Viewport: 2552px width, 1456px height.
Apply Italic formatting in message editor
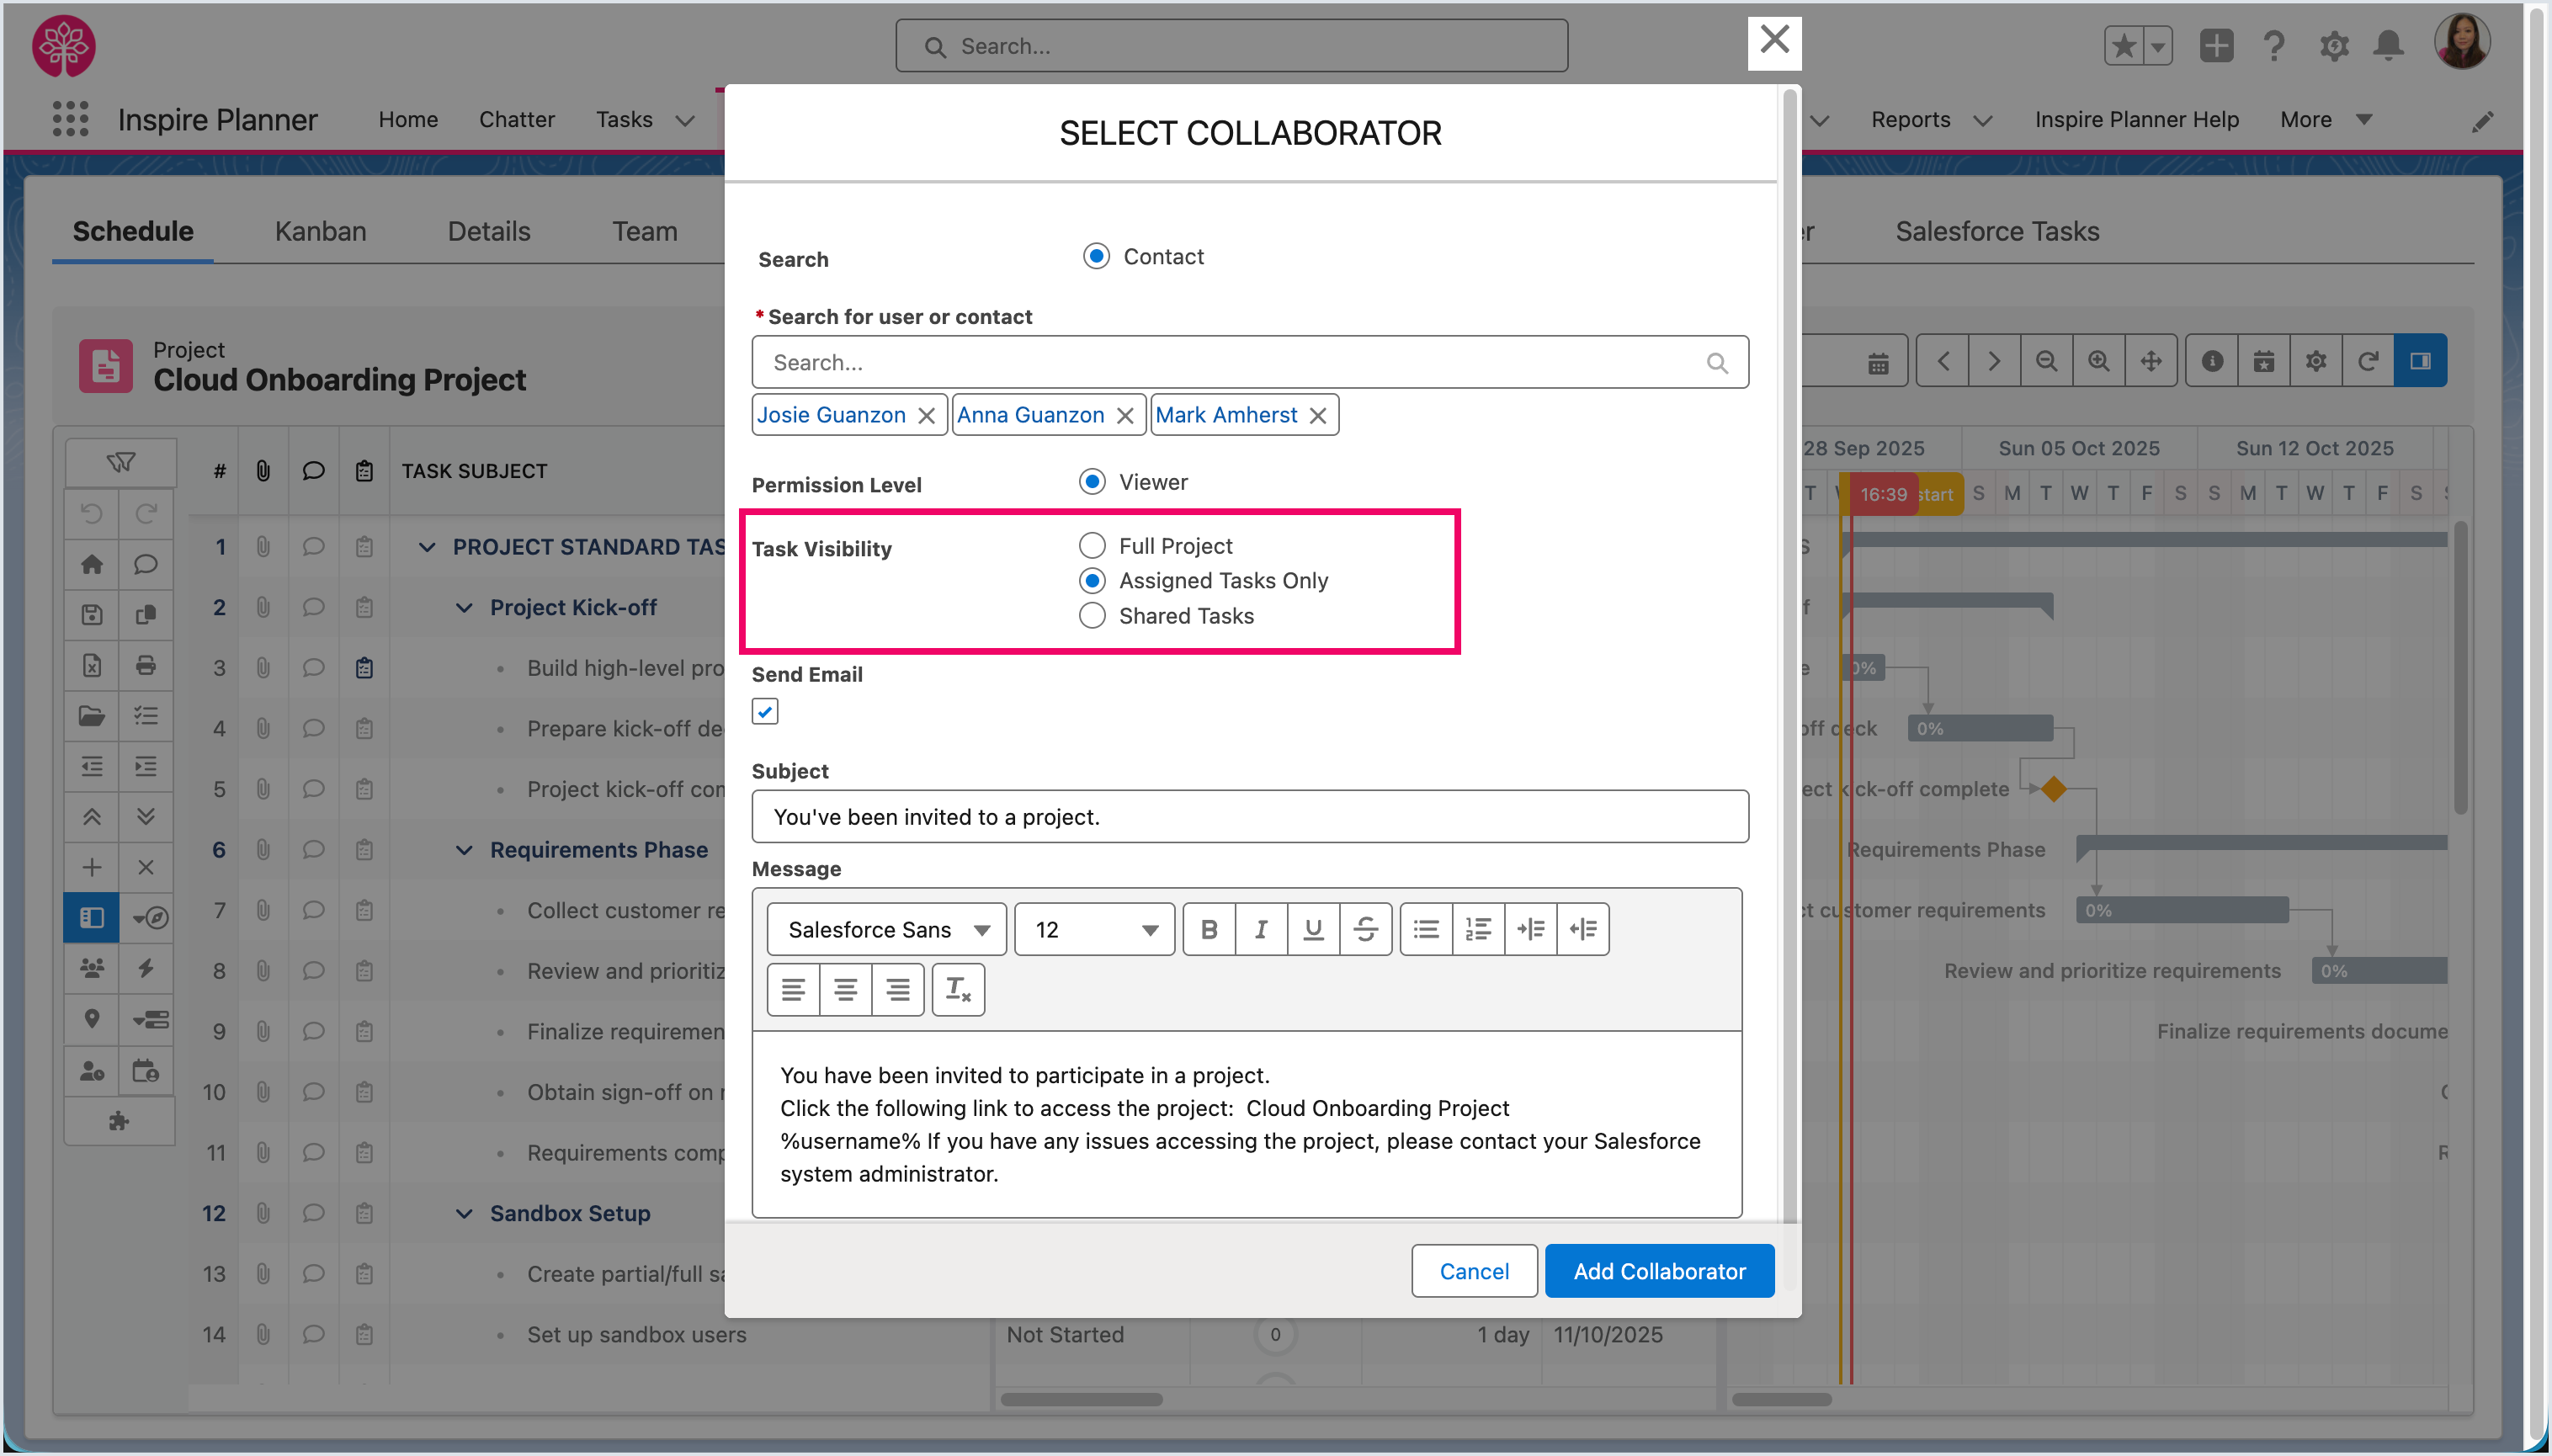click(x=1261, y=929)
